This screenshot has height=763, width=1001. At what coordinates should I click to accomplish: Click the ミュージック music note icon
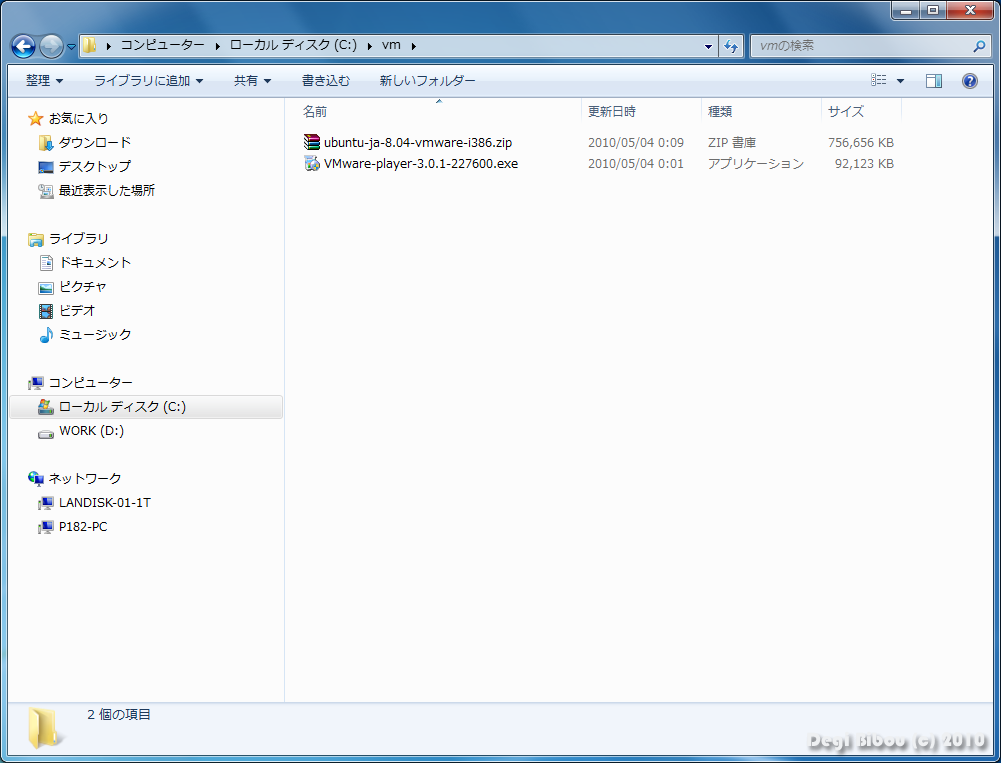tap(46, 335)
